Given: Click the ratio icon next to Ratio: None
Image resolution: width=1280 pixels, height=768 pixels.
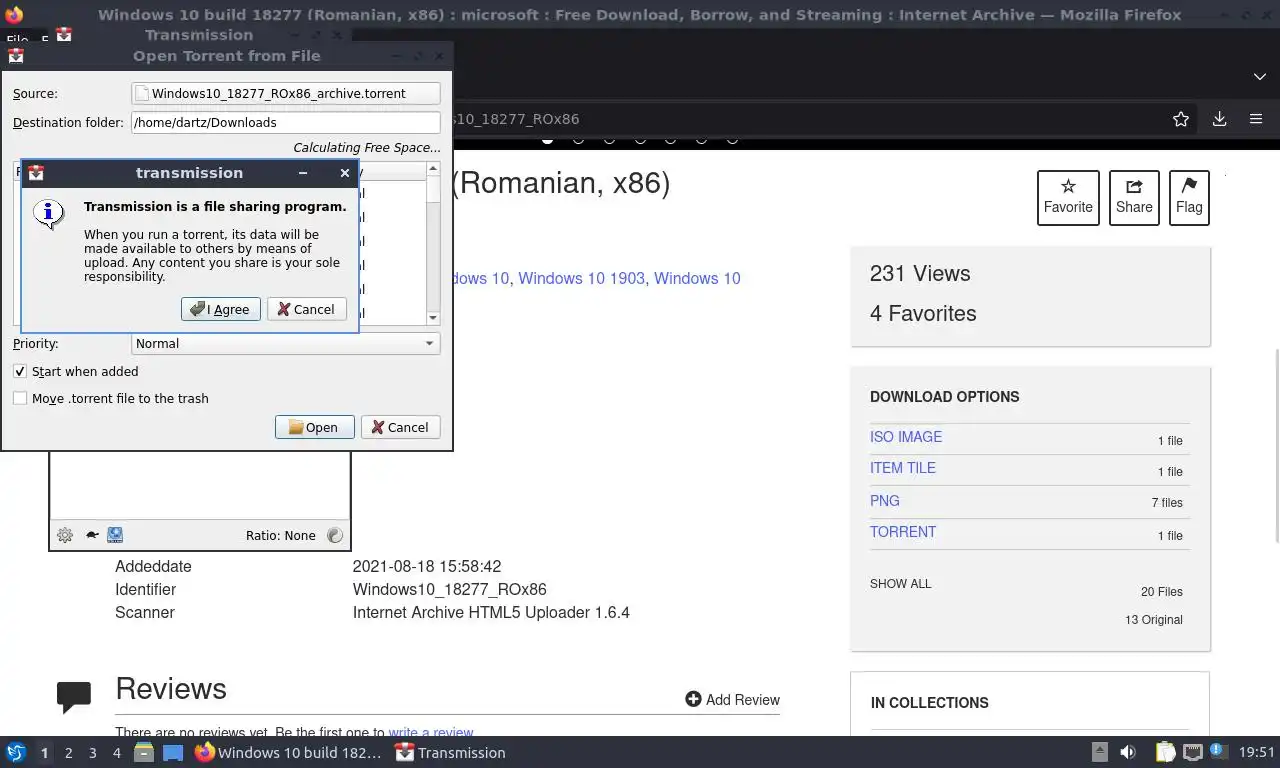Looking at the screenshot, I should [x=335, y=535].
